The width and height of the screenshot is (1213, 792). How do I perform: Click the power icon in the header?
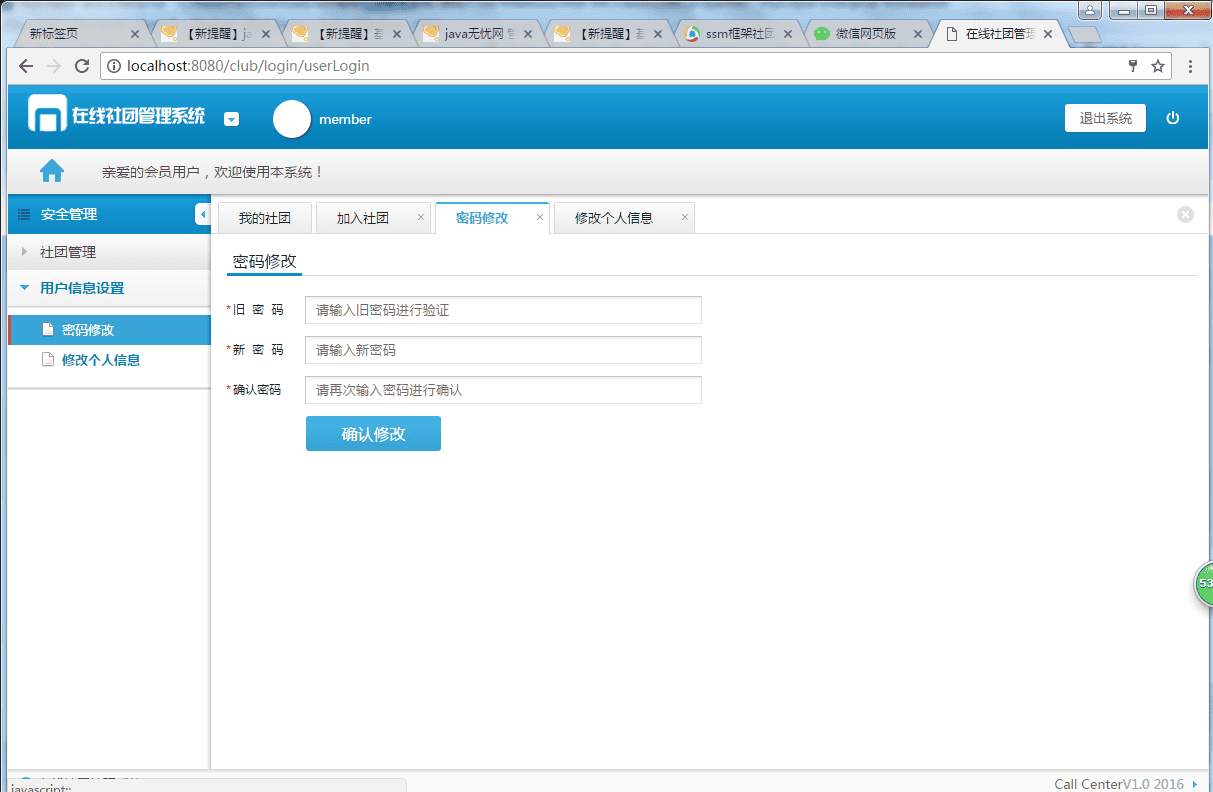coord(1173,118)
